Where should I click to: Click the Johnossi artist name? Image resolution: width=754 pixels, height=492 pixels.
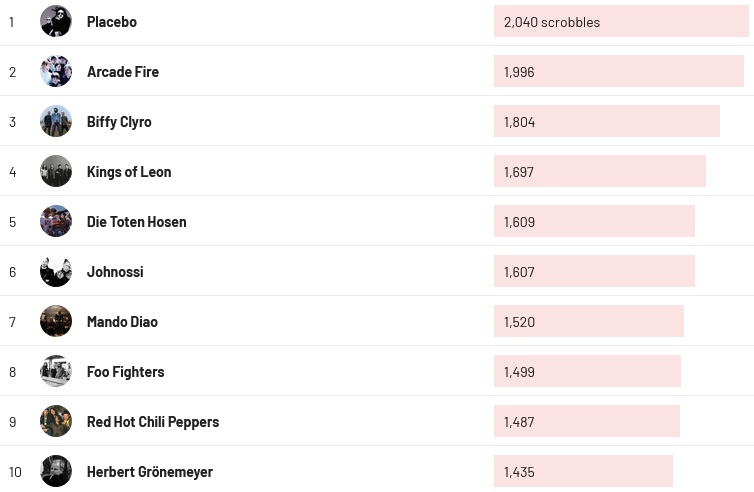[x=115, y=272]
